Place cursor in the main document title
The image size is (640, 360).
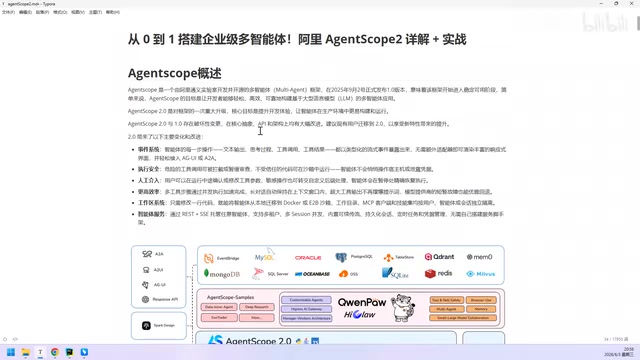tap(297, 40)
